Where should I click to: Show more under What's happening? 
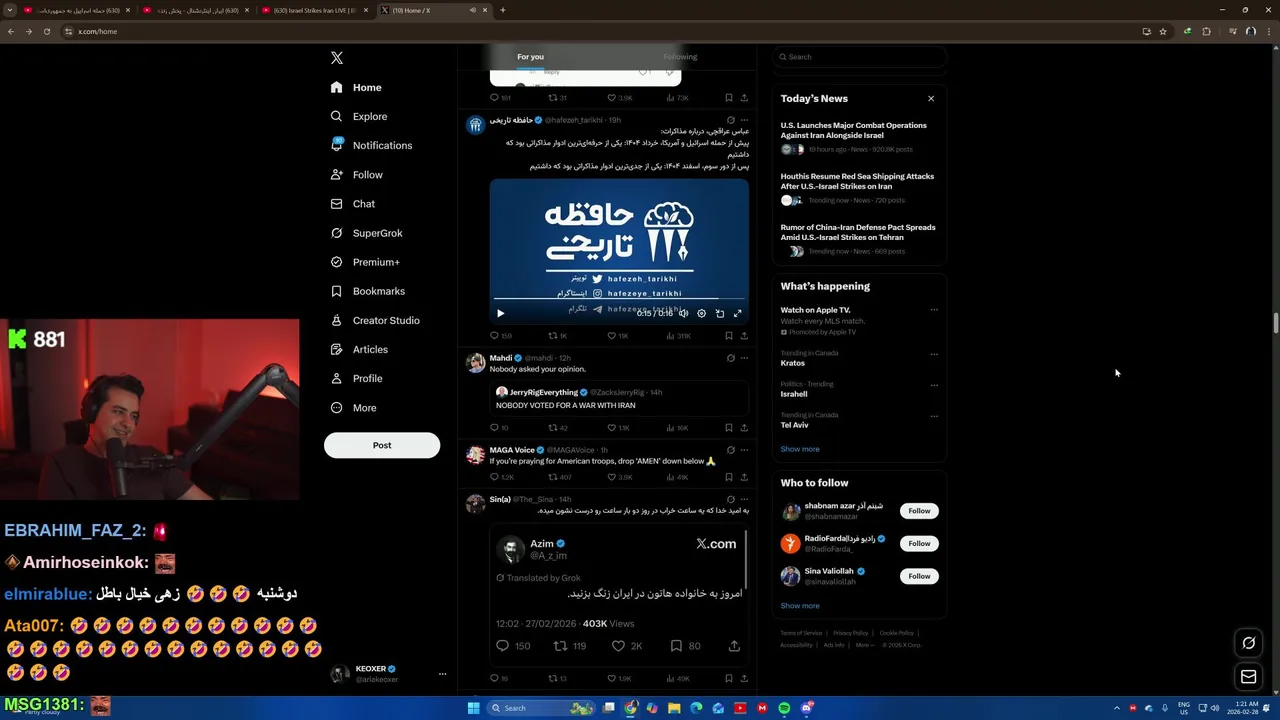point(799,449)
